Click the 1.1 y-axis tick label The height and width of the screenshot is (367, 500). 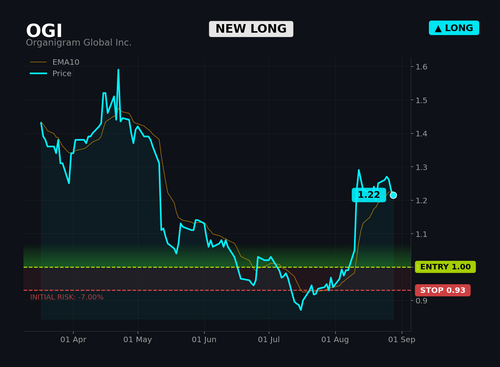(421, 234)
